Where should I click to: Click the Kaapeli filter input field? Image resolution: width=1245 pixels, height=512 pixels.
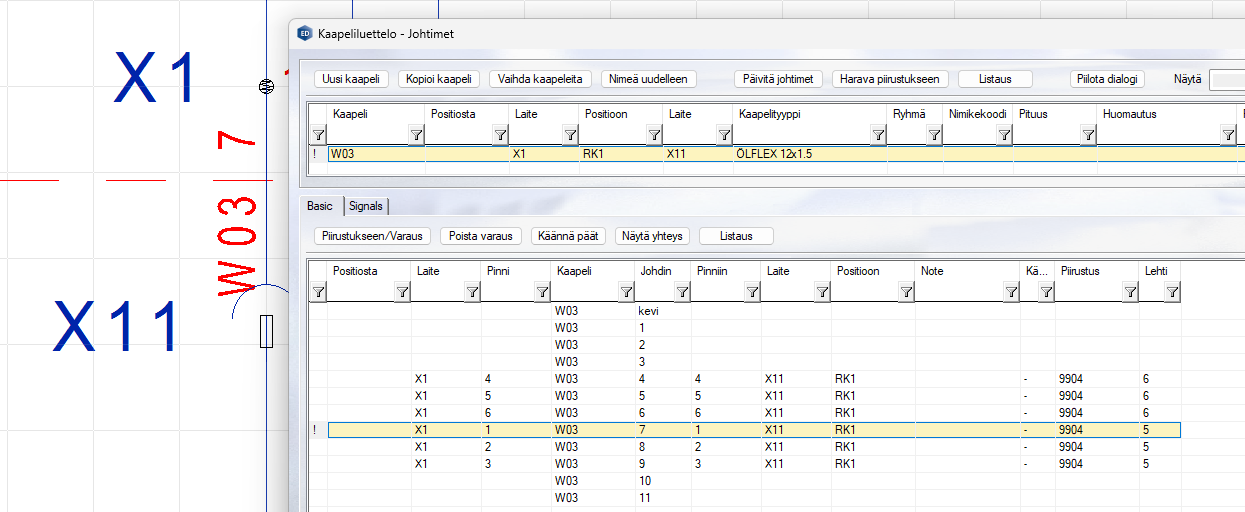[367, 135]
